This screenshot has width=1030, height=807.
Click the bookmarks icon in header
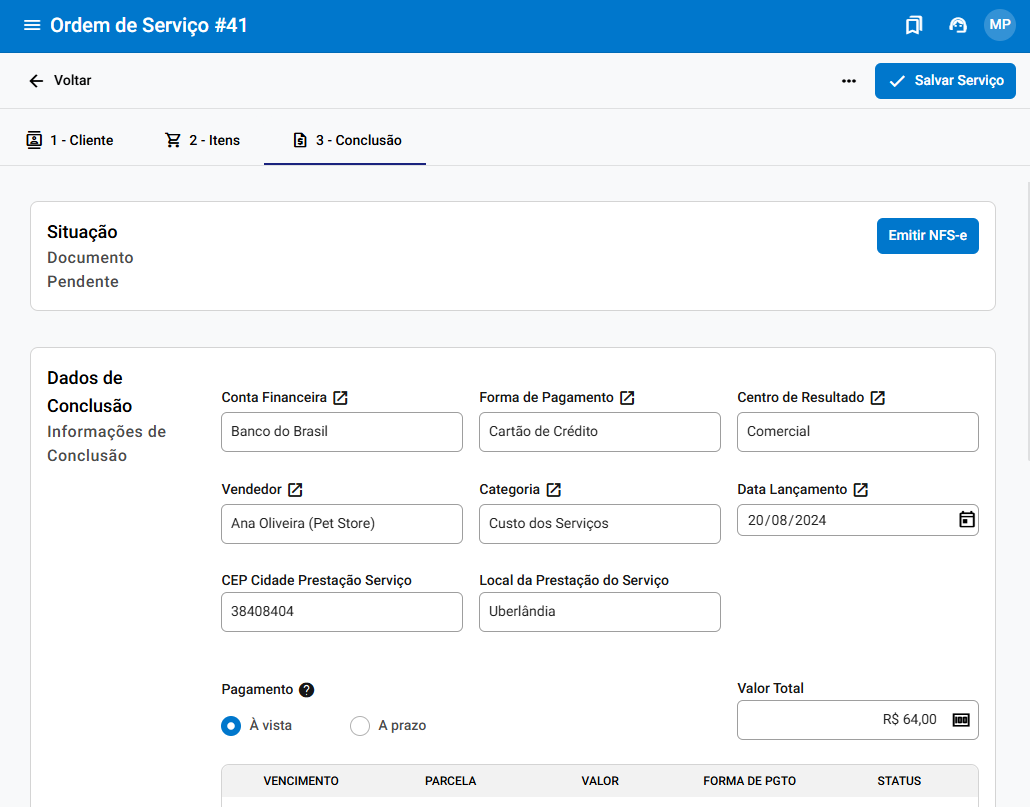[x=913, y=25]
